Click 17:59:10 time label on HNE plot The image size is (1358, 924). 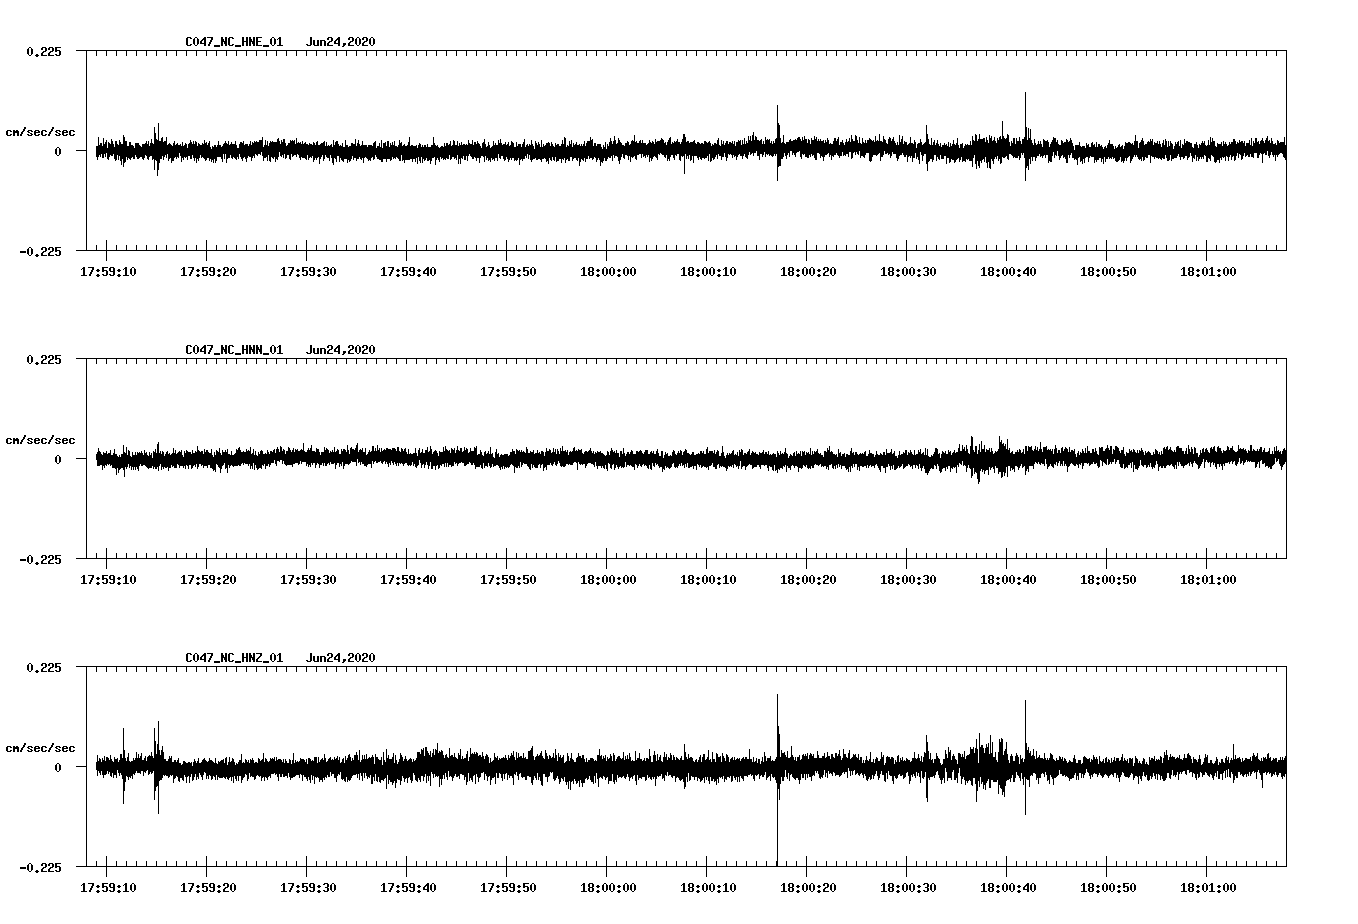click(x=108, y=272)
